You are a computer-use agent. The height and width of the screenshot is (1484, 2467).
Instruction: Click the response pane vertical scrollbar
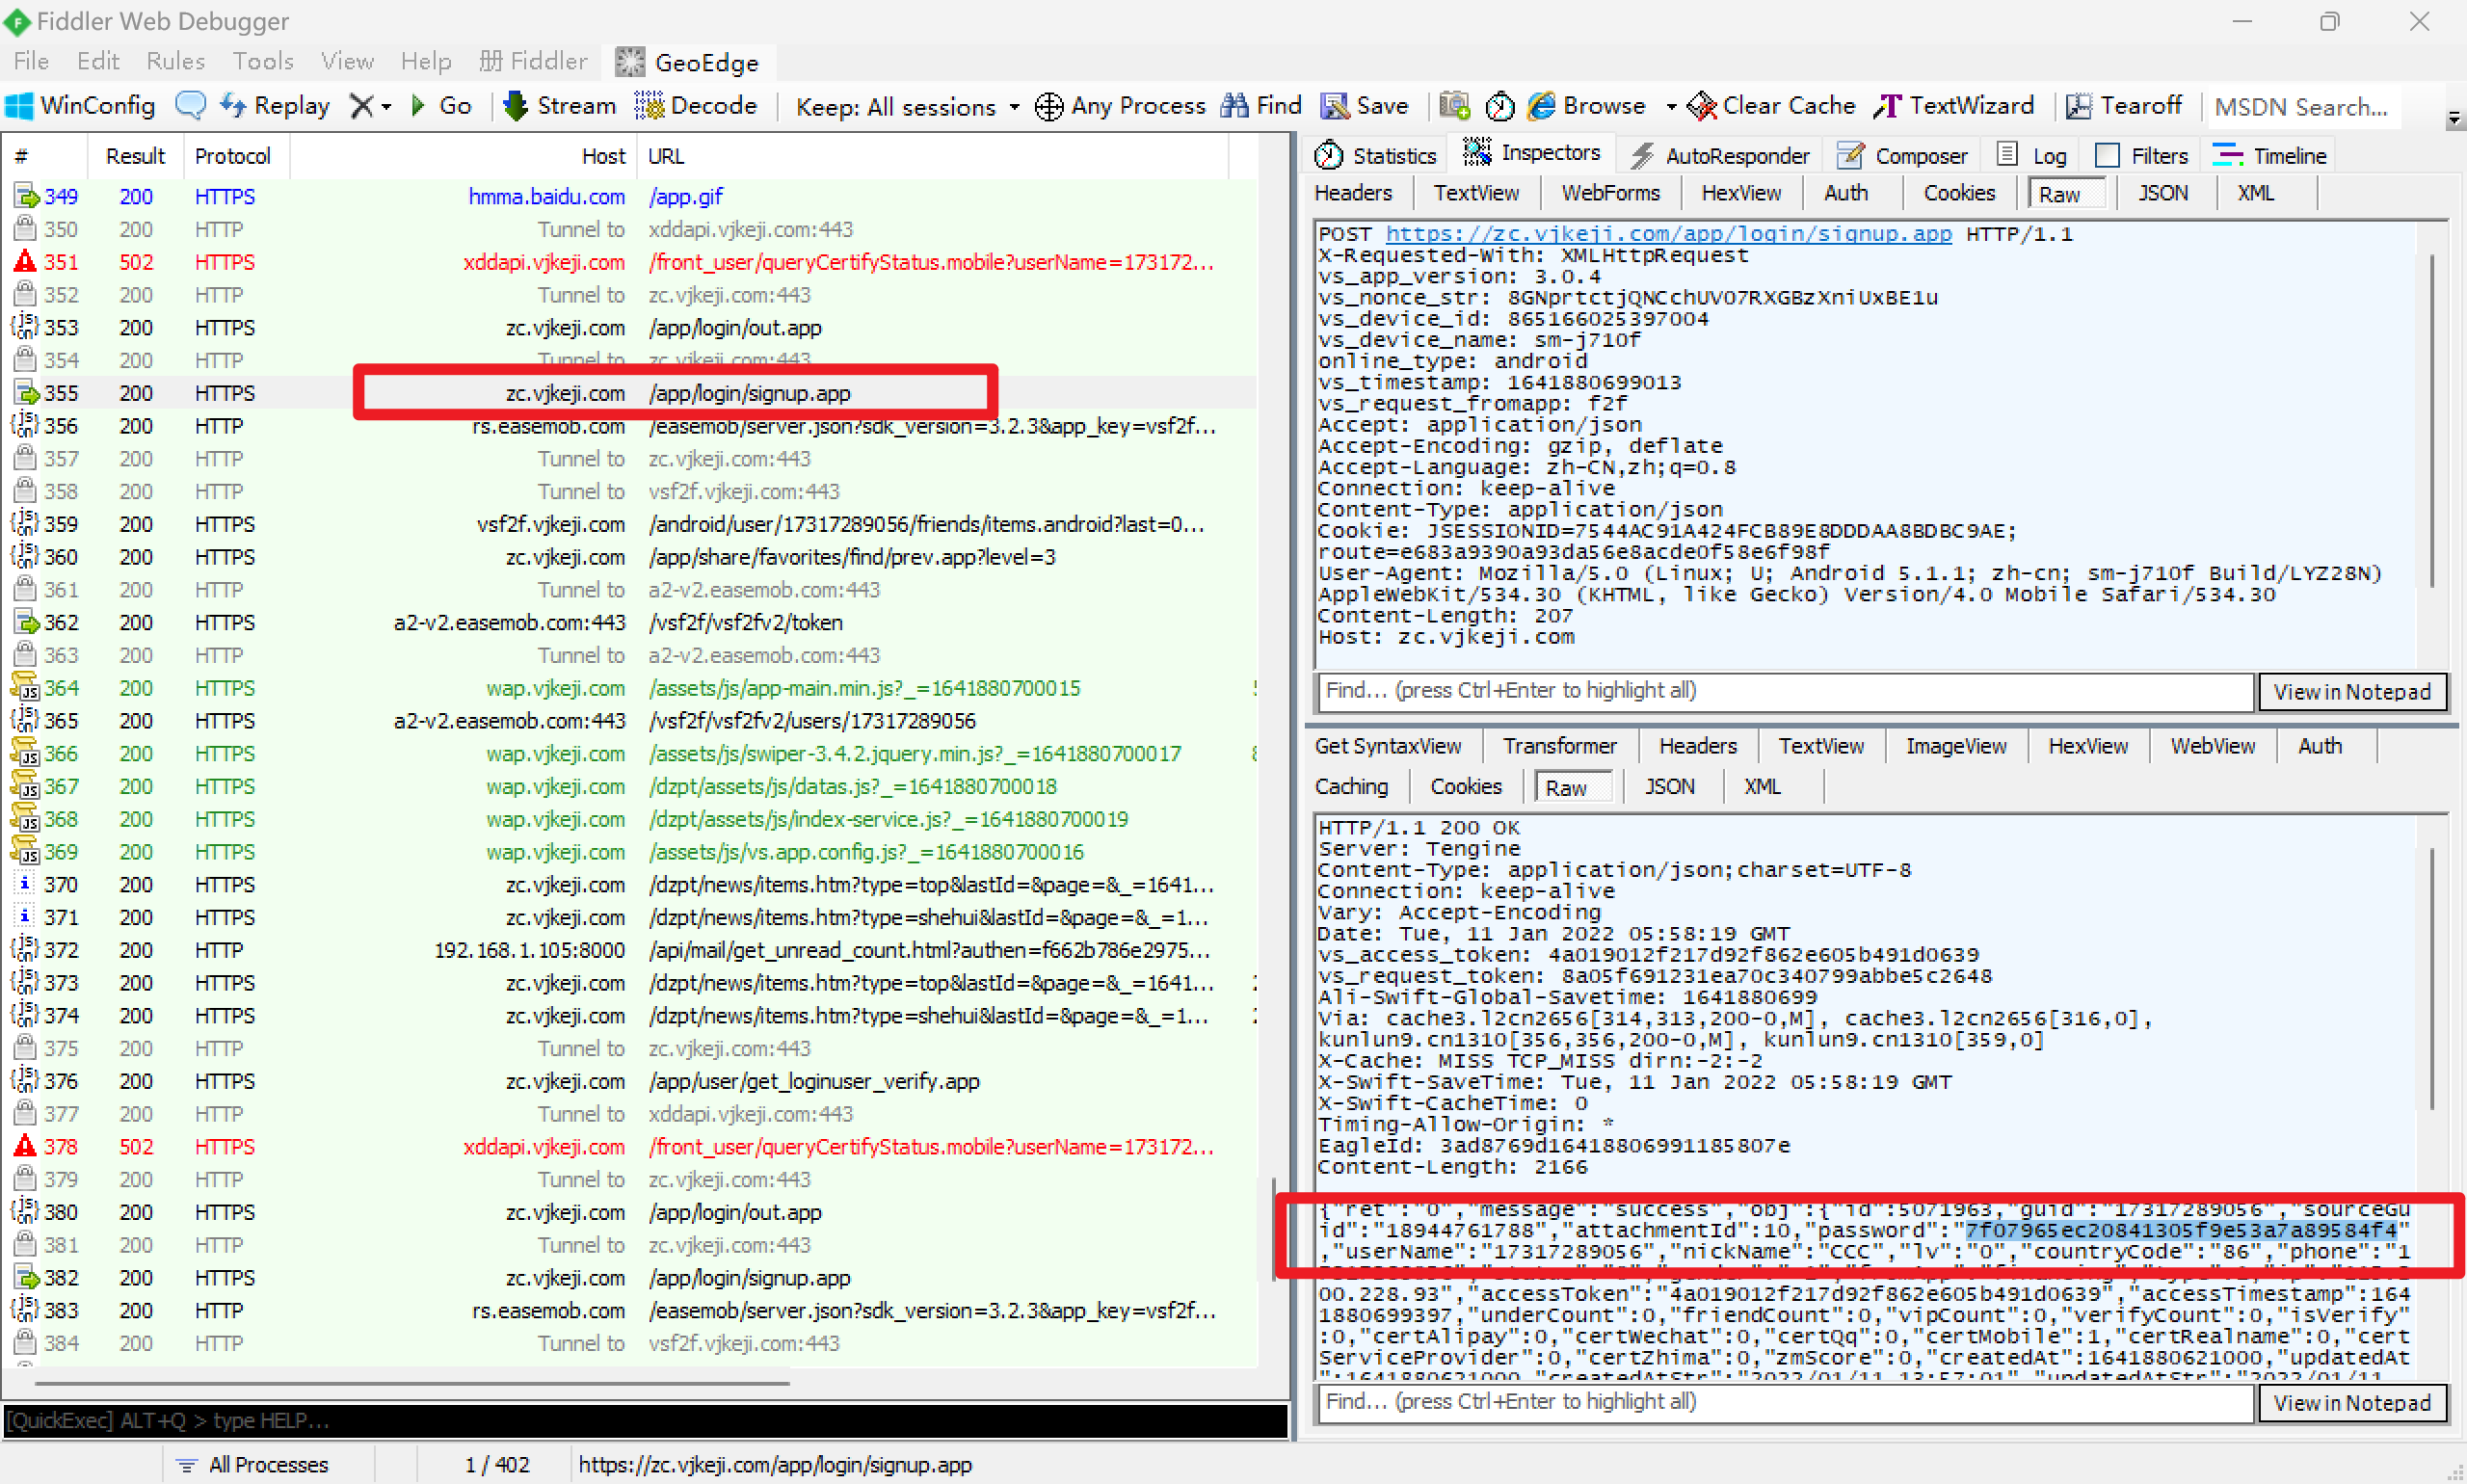2433,979
